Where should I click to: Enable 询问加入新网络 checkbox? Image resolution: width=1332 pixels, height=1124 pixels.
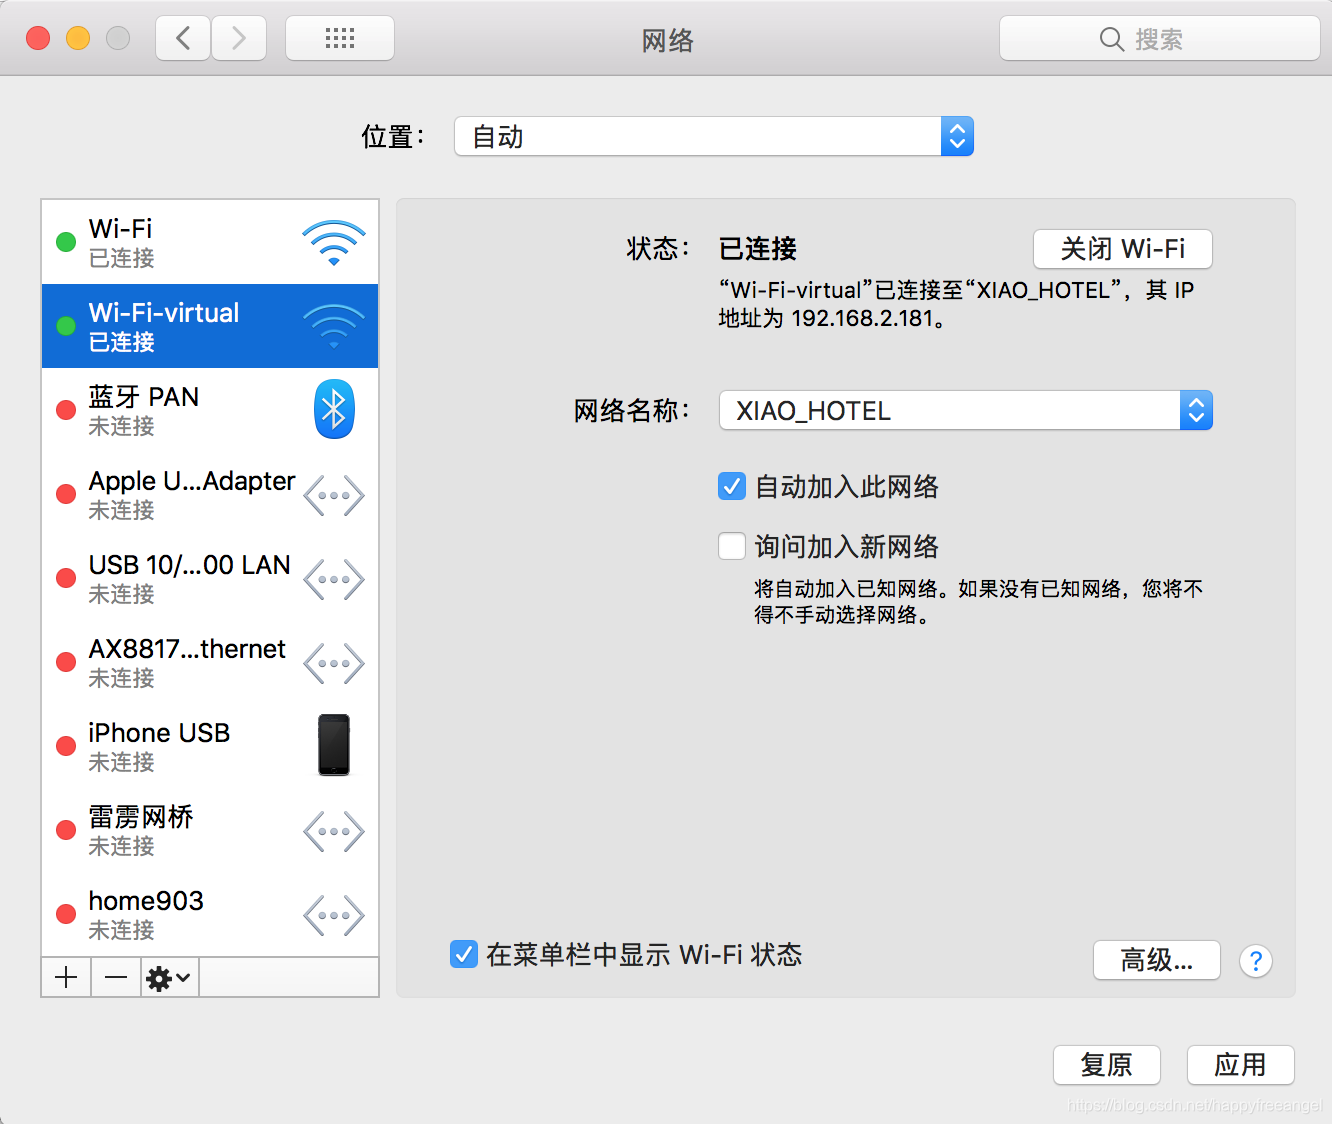point(732,546)
